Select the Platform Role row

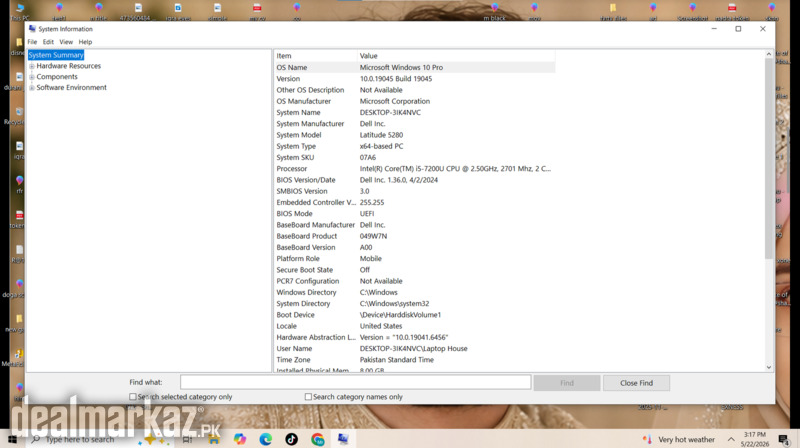[414, 258]
